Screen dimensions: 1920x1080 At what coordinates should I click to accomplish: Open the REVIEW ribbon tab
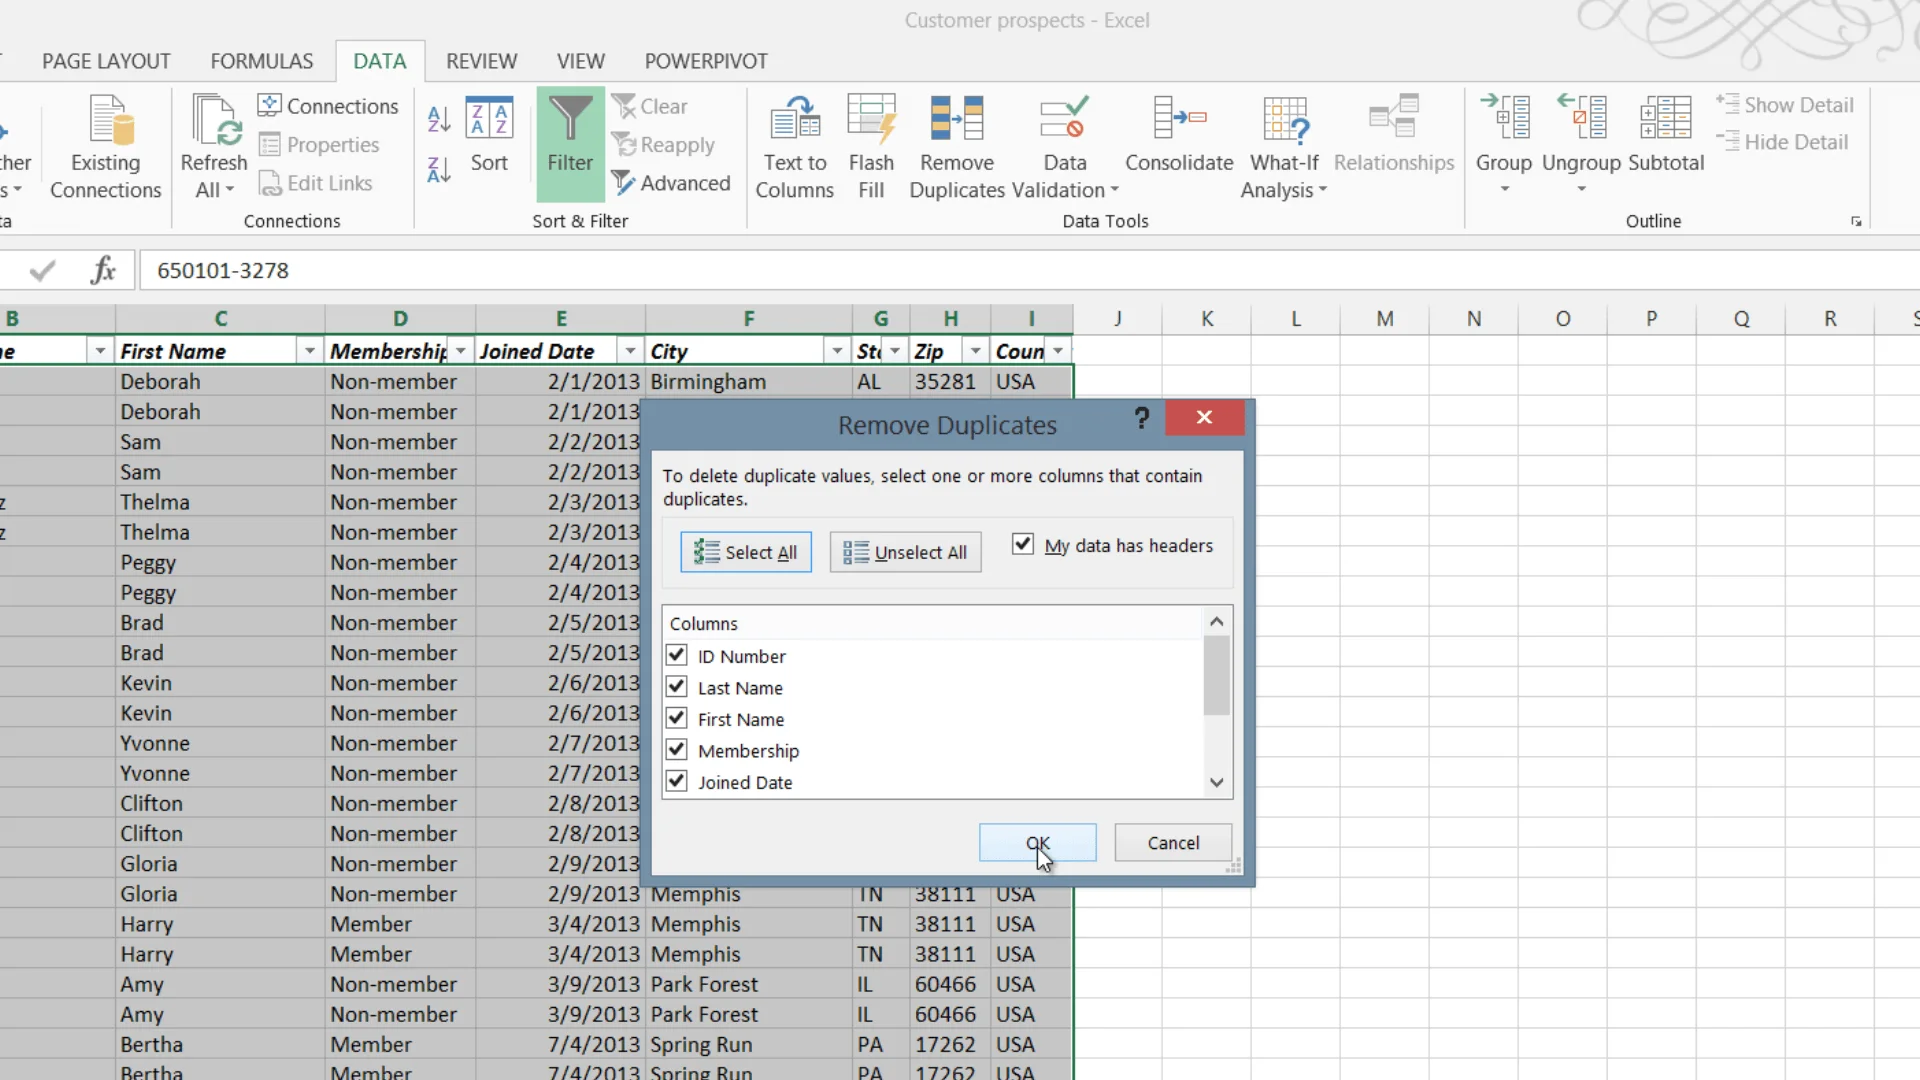pos(481,61)
